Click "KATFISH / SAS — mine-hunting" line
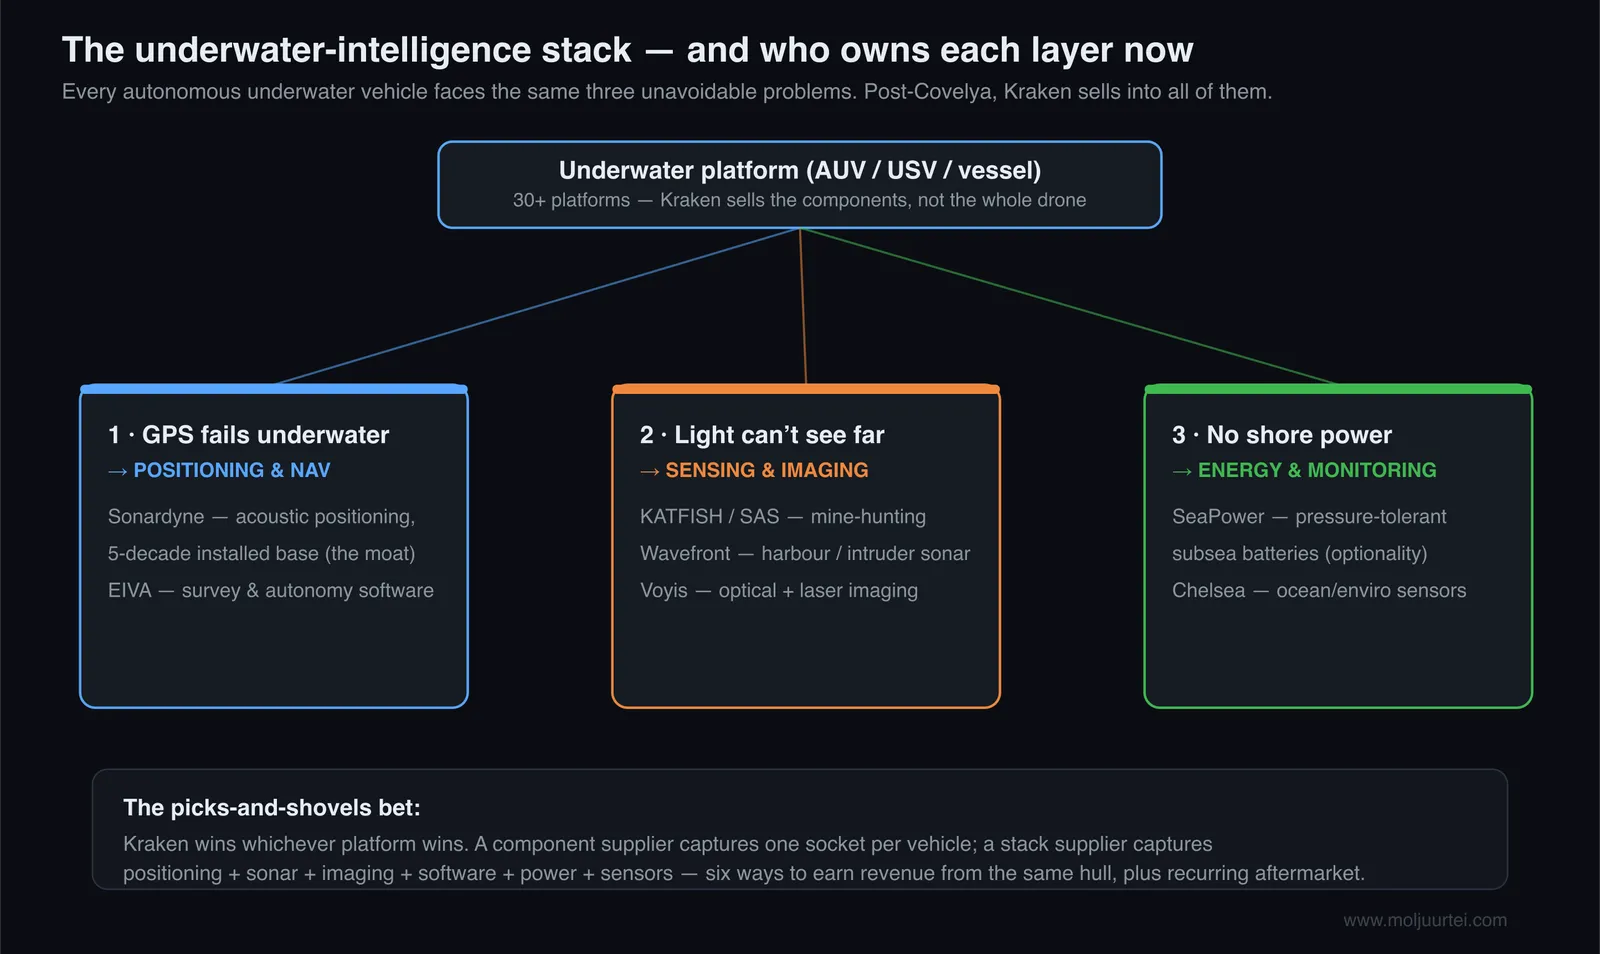 783,517
